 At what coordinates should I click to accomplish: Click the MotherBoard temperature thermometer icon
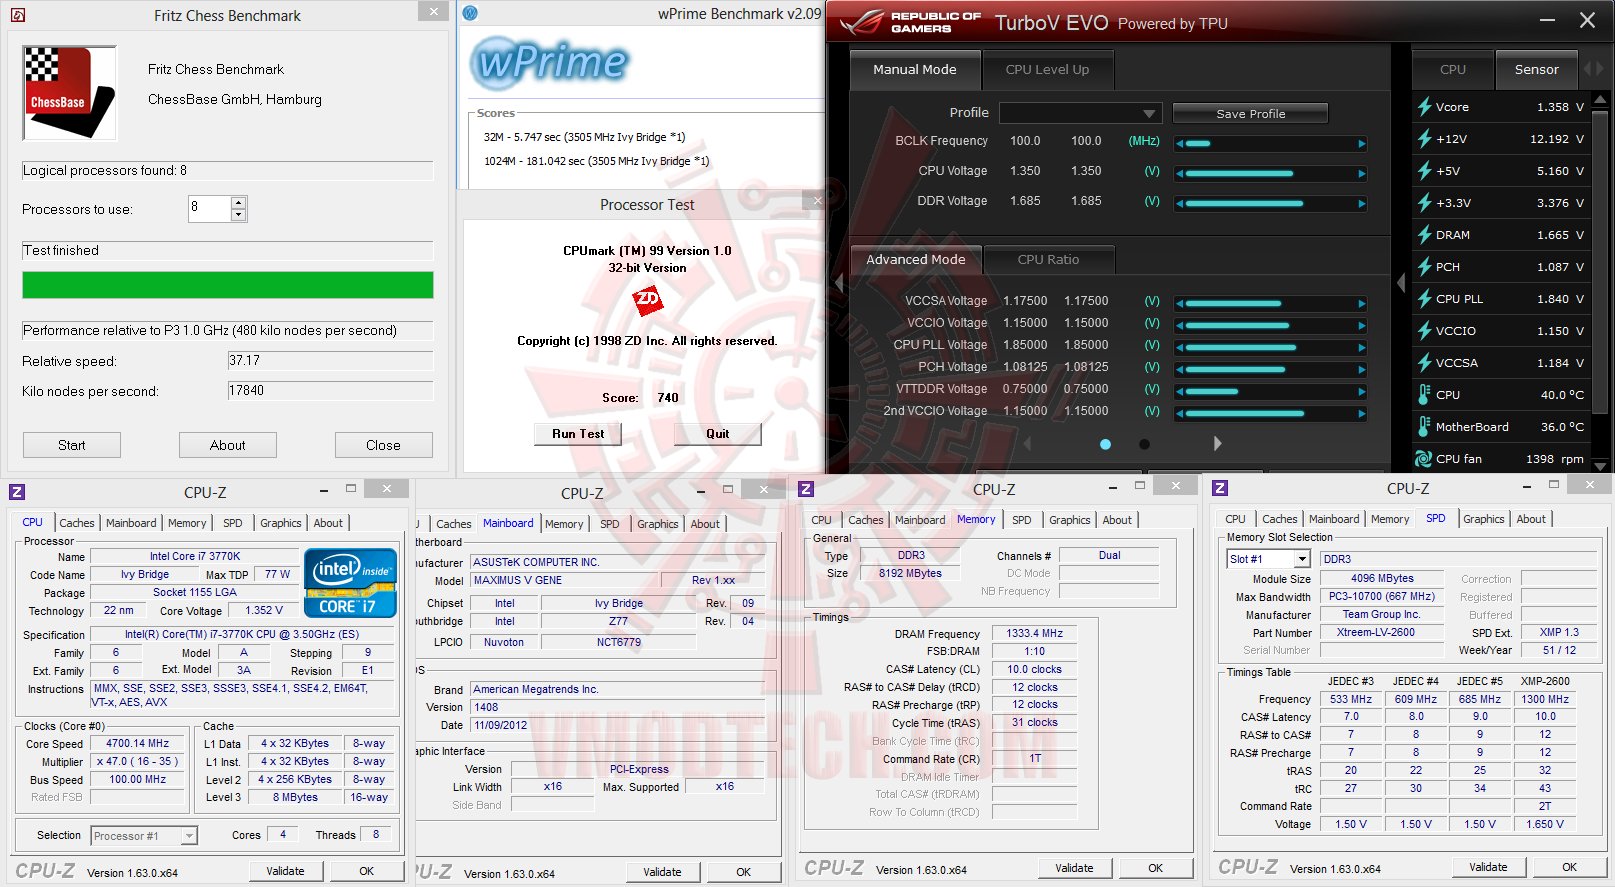pyautogui.click(x=1424, y=427)
